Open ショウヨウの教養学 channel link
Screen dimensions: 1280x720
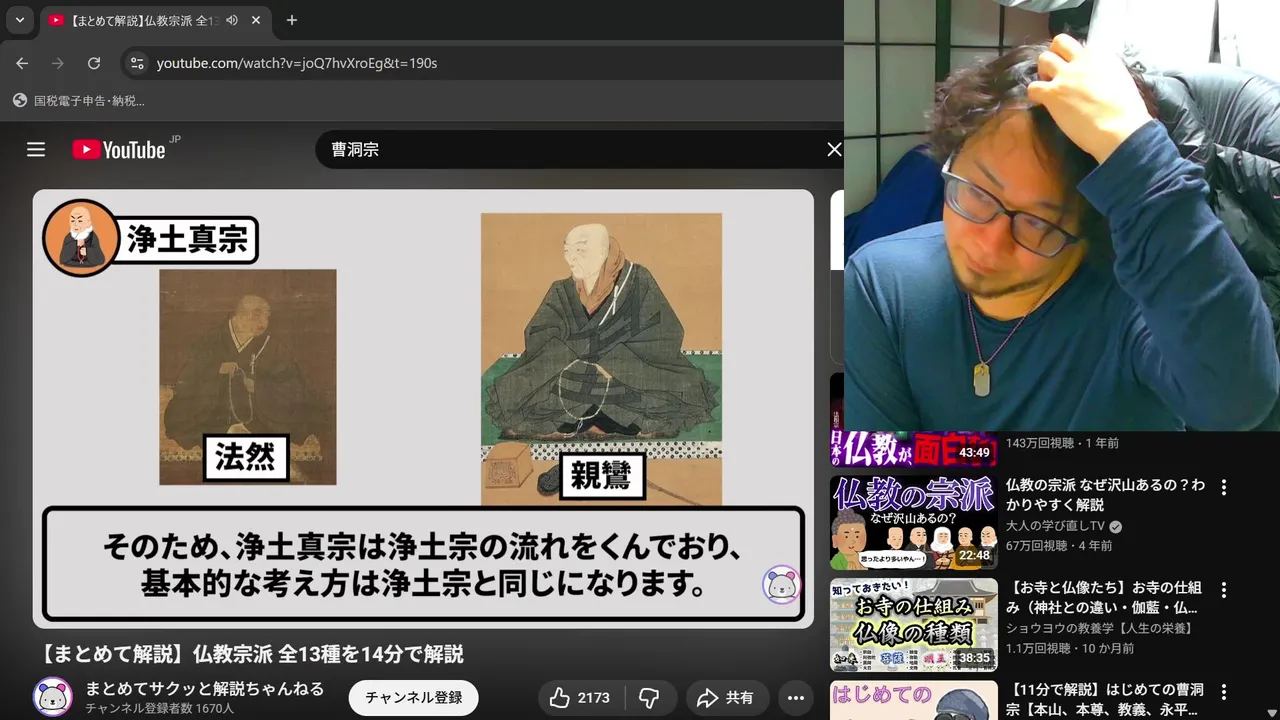(x=1099, y=628)
